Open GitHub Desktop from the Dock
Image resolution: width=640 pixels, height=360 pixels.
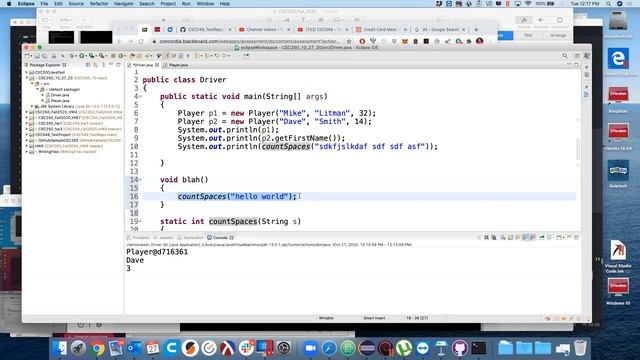coord(460,348)
